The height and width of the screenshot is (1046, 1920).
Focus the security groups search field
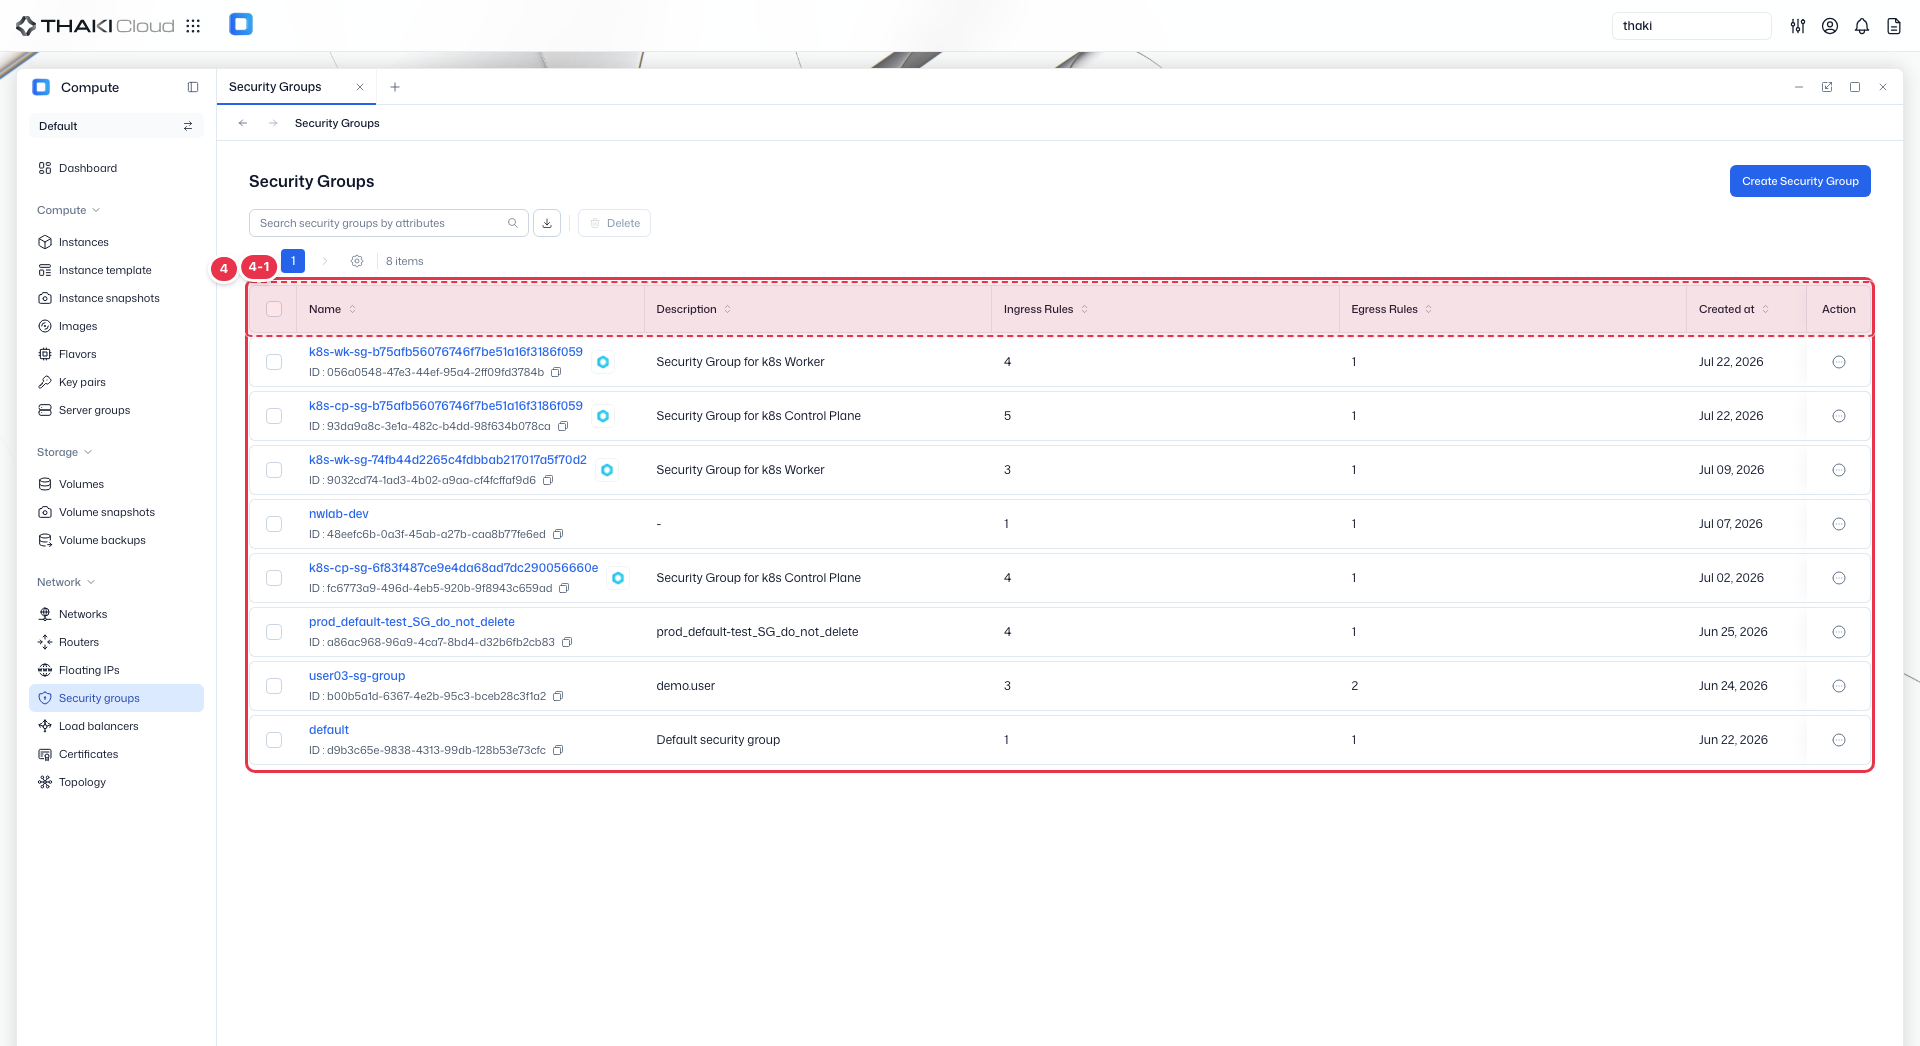[x=389, y=223]
